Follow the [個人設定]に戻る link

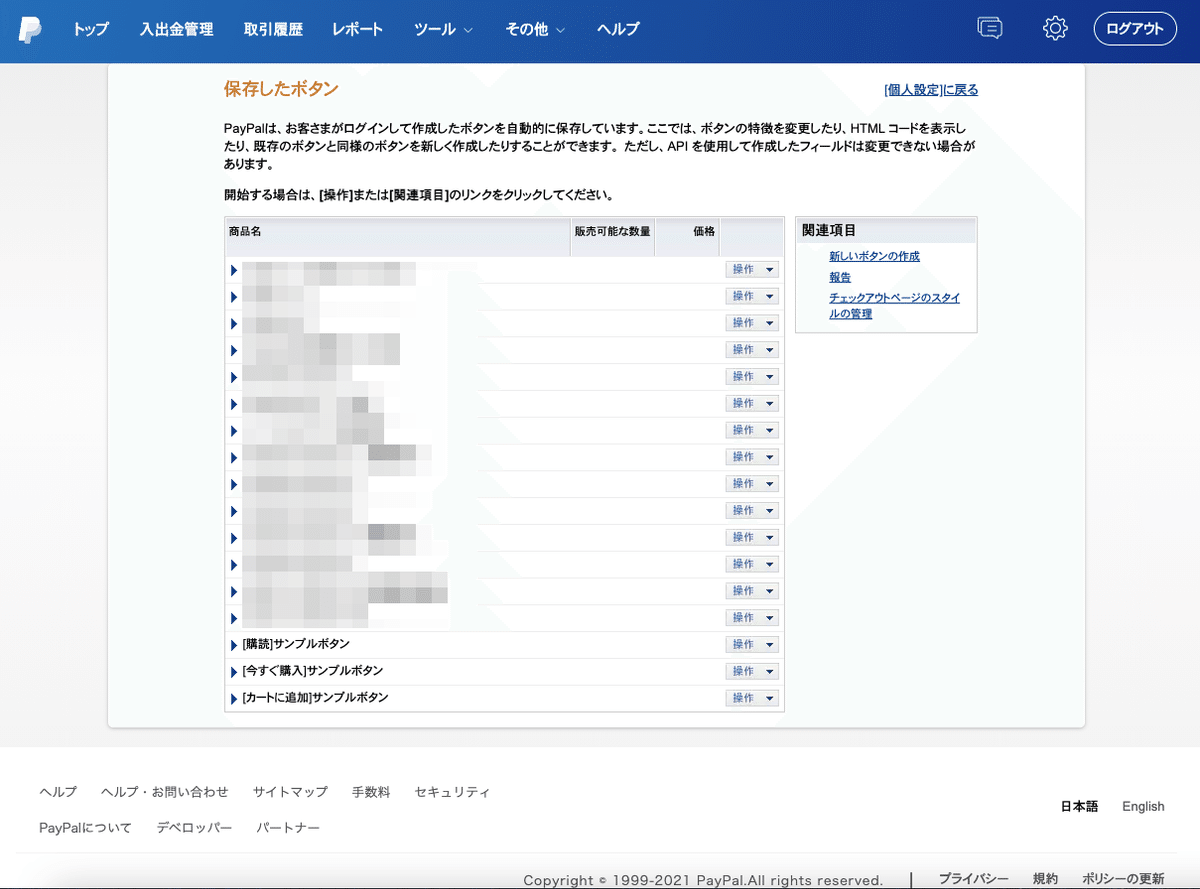[x=931, y=90]
